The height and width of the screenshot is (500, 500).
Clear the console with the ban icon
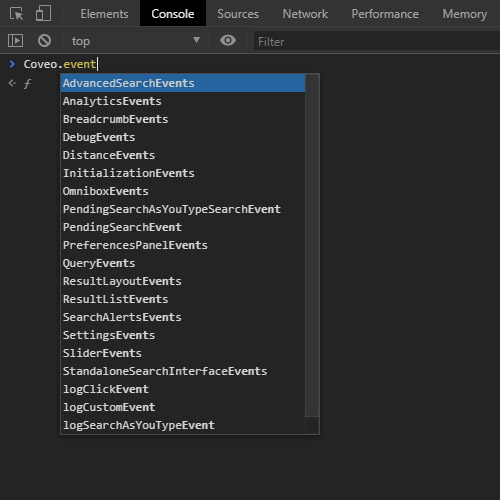pyautogui.click(x=44, y=41)
